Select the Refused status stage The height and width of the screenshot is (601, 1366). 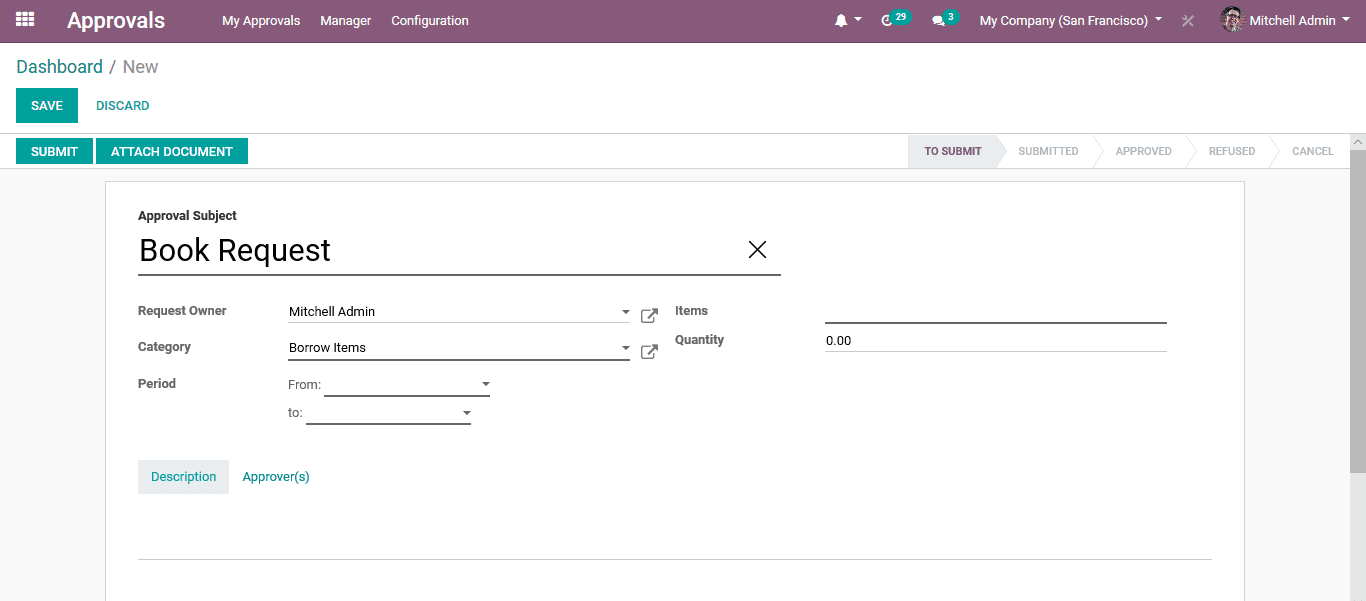click(1232, 151)
